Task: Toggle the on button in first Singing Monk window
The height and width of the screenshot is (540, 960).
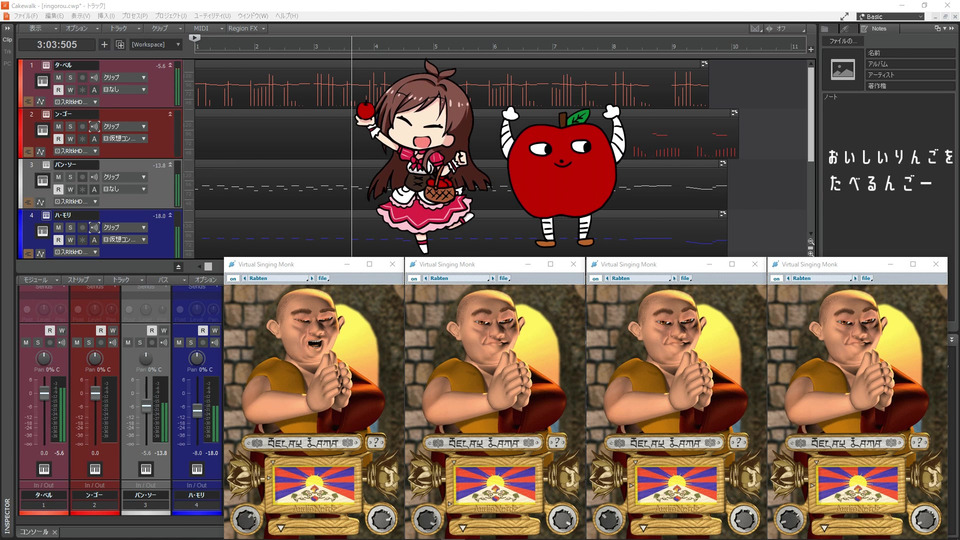Action: [233, 279]
